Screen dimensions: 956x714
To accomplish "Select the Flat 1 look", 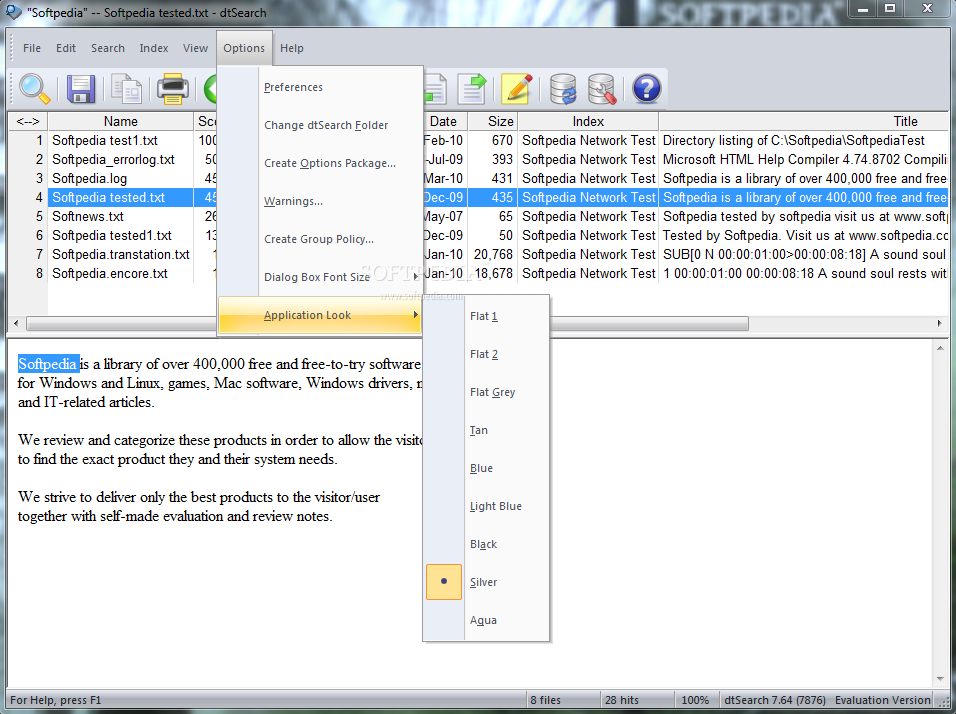I will point(487,316).
